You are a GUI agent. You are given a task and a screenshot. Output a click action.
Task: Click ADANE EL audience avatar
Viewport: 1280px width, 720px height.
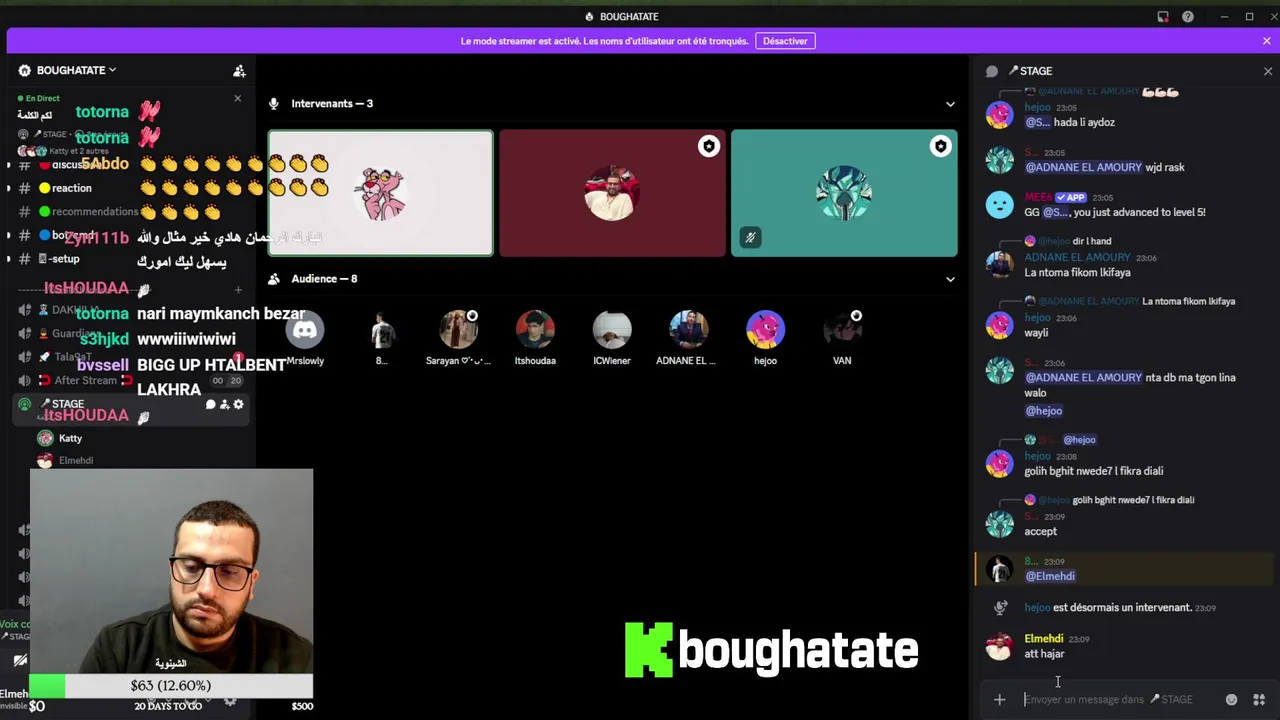[x=688, y=330]
